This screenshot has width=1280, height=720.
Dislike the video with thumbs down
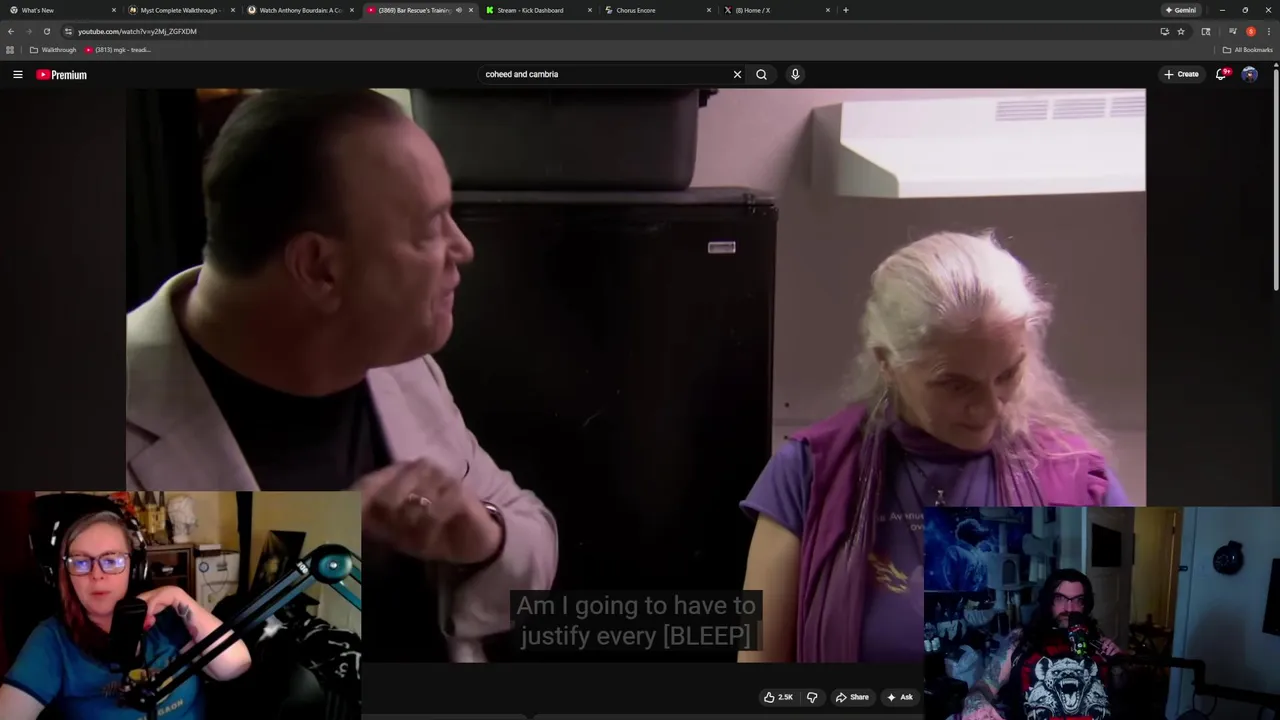tap(812, 697)
